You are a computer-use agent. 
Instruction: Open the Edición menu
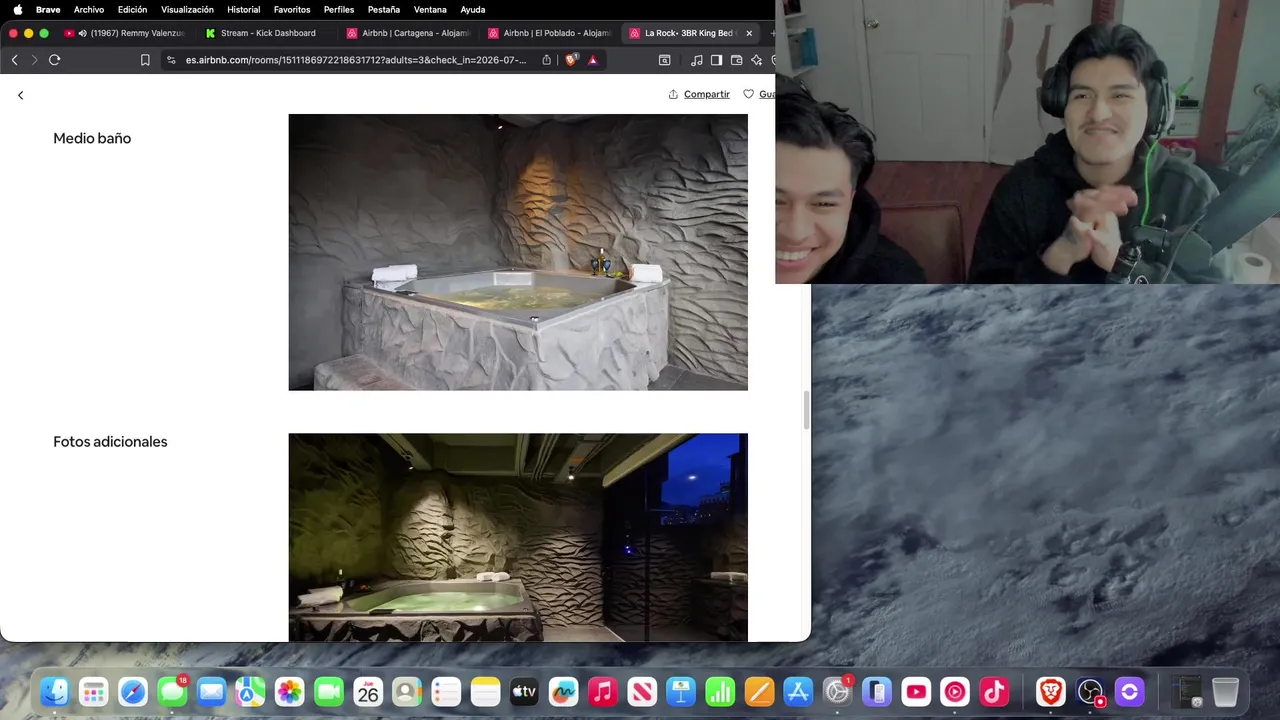[132, 9]
